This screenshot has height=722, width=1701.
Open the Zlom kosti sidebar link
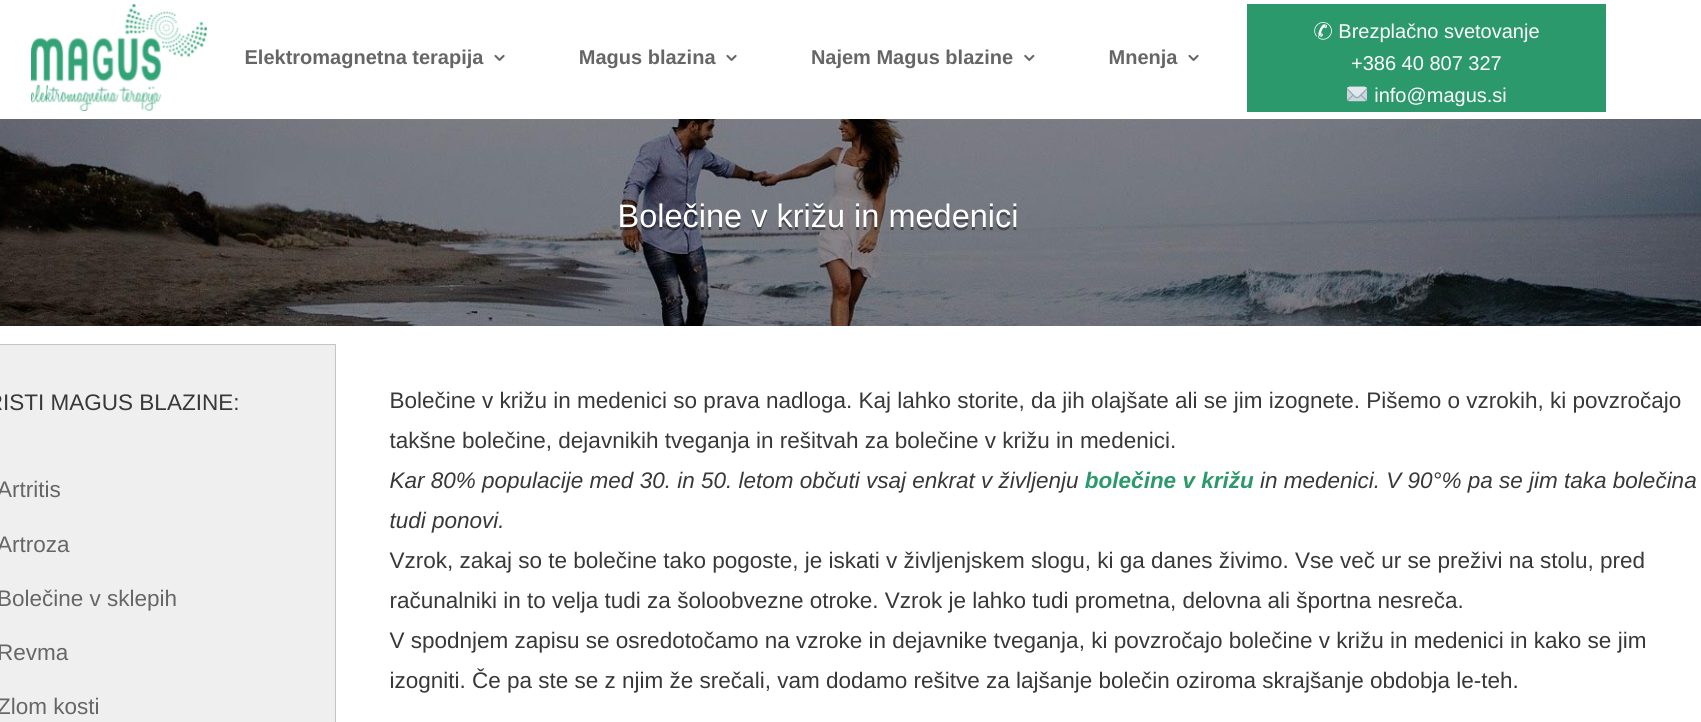tap(49, 707)
